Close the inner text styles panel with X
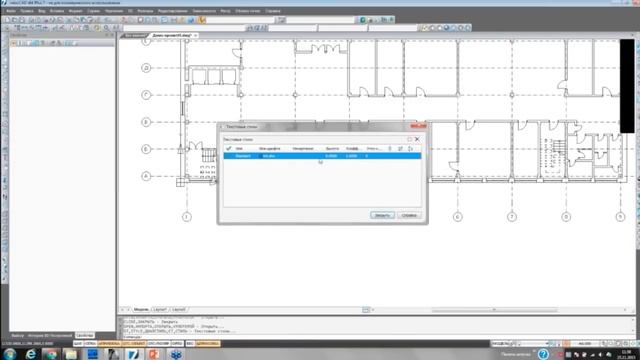 click(417, 139)
